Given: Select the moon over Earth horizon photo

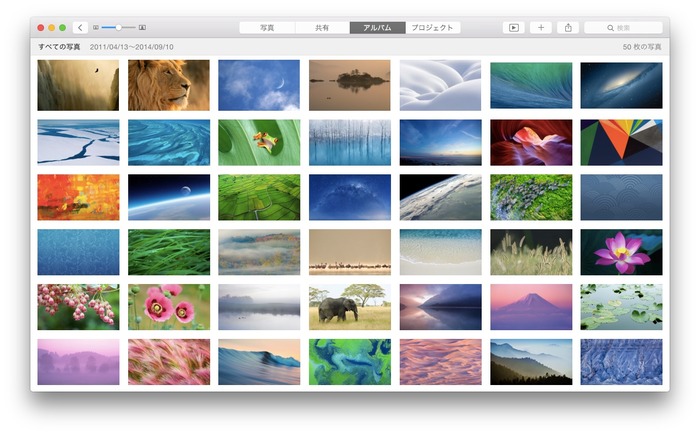Looking at the screenshot, I should click(x=169, y=197).
